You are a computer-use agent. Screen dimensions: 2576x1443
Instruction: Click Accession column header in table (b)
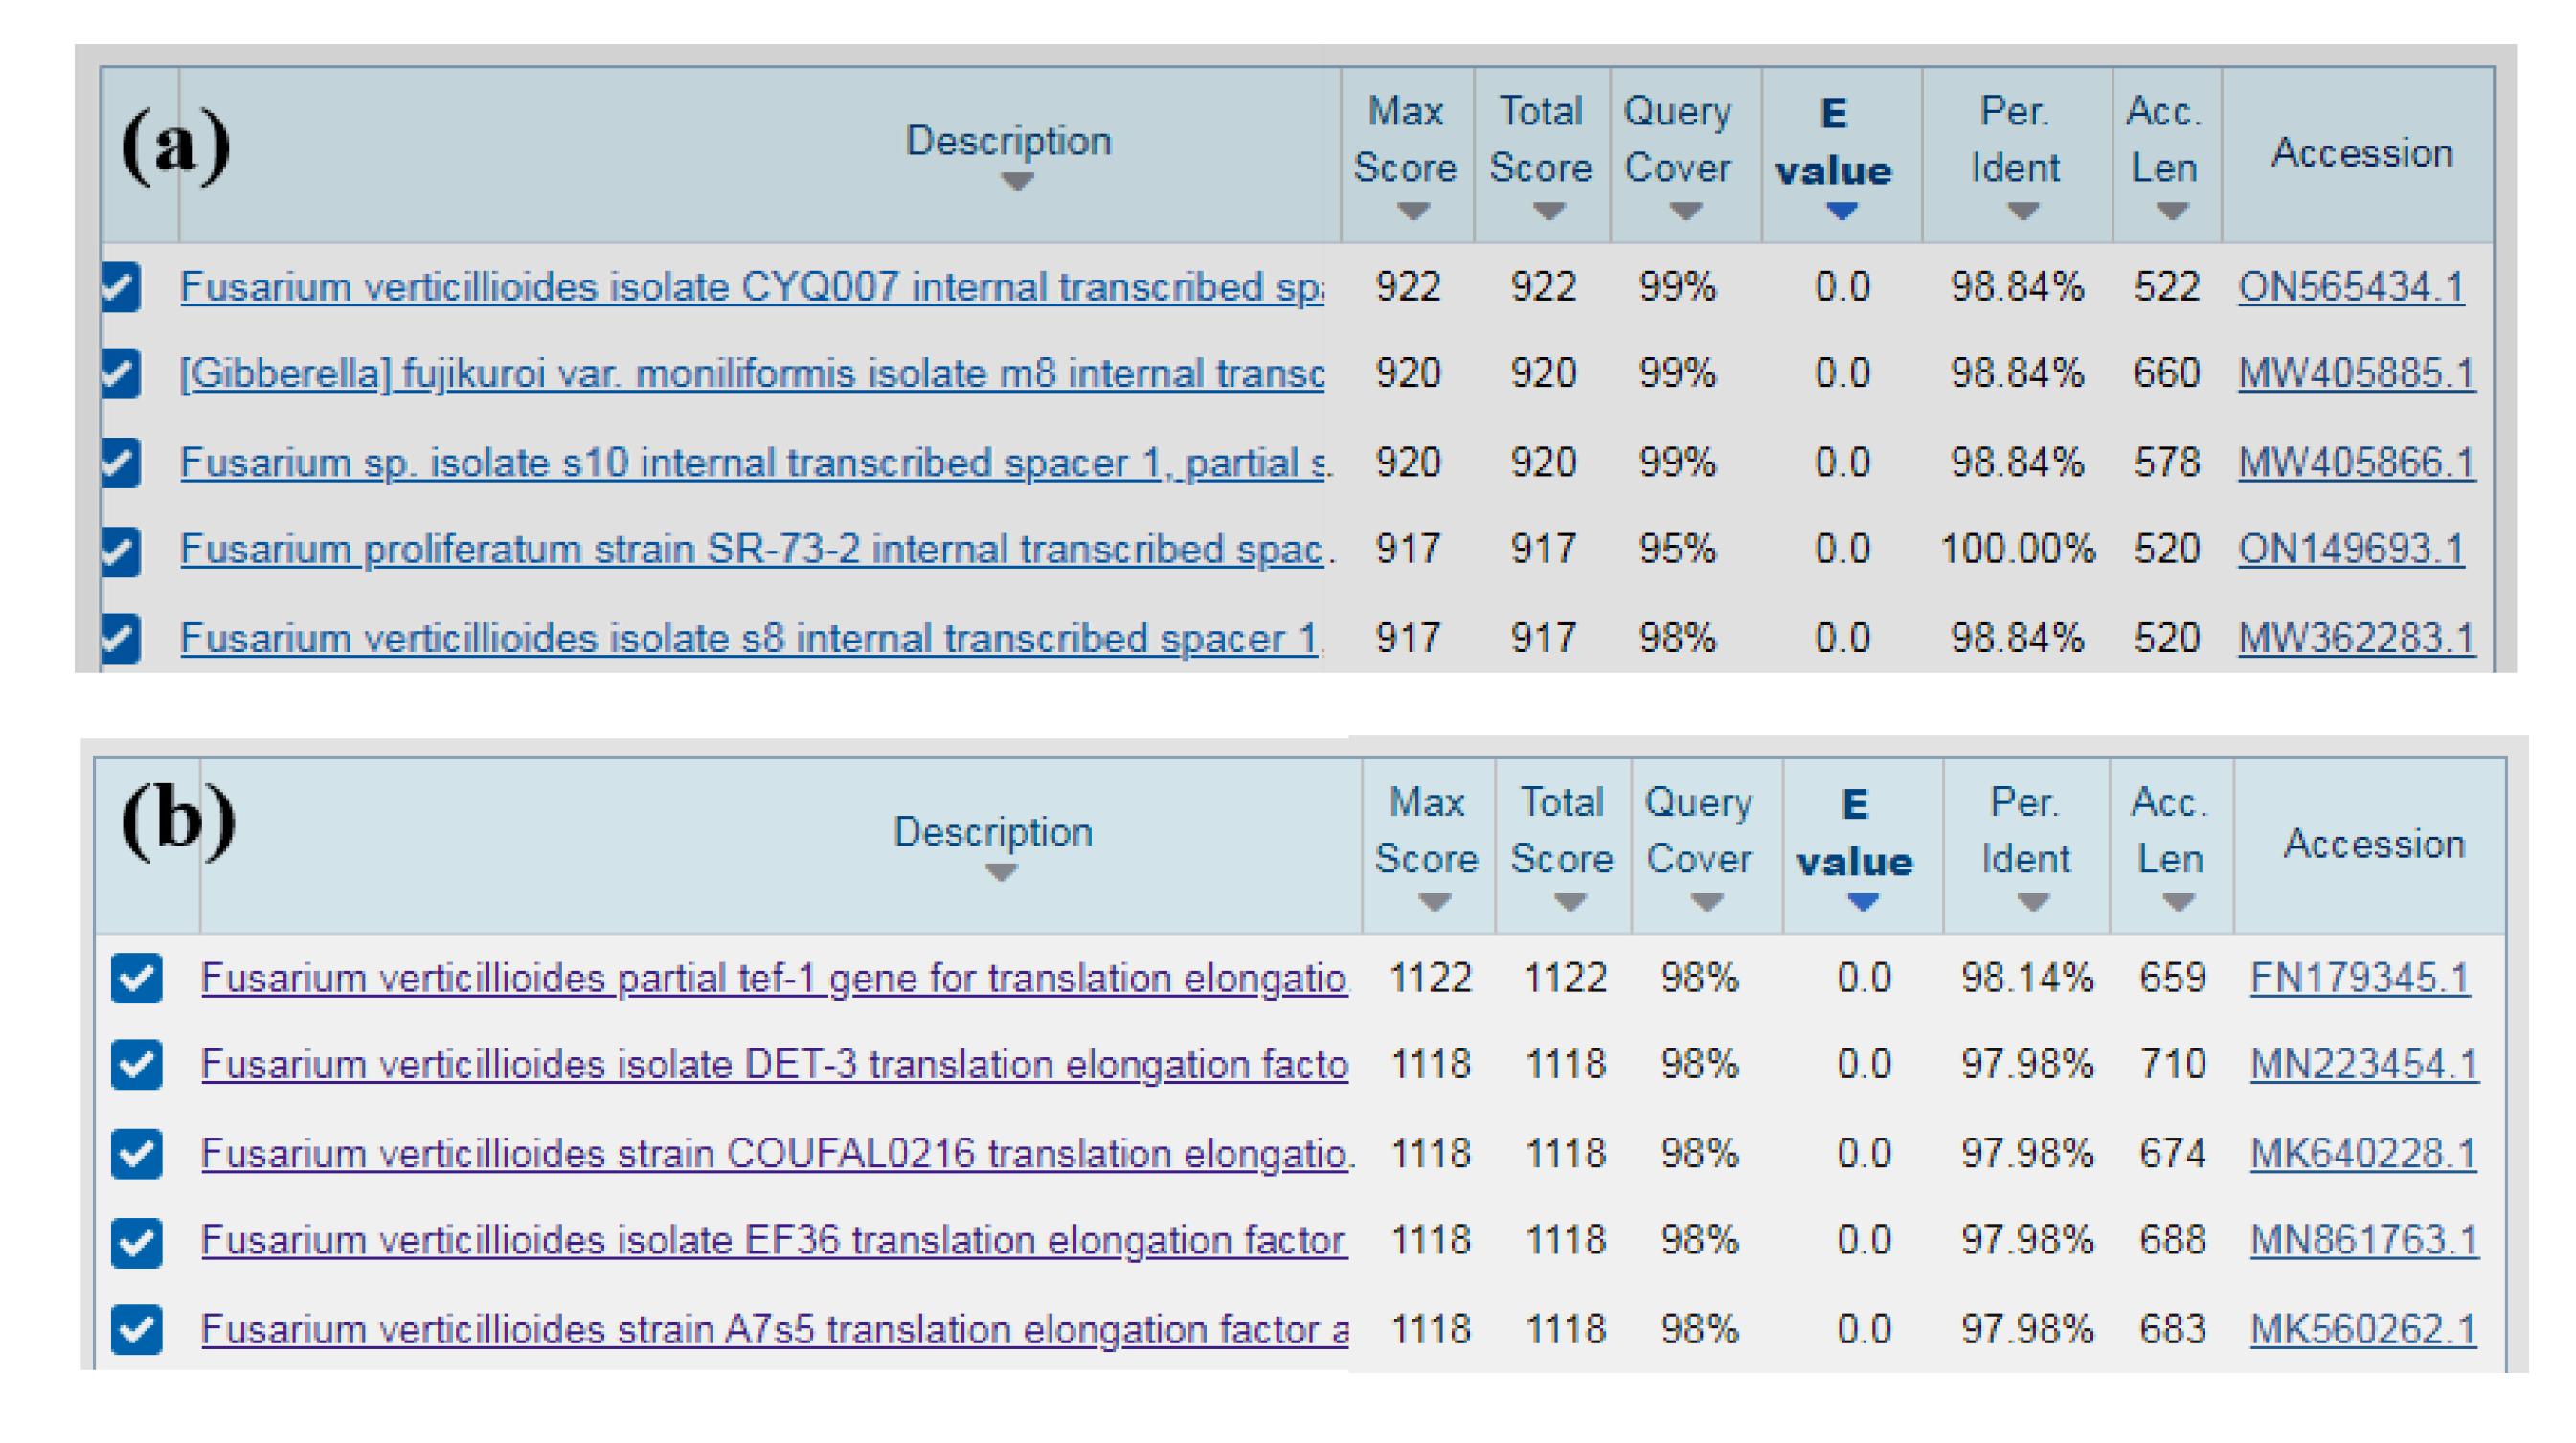[x=2374, y=845]
